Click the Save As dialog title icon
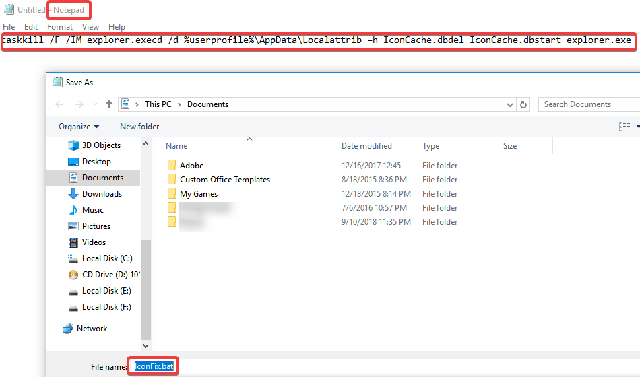This screenshot has width=640, height=377. (58, 82)
